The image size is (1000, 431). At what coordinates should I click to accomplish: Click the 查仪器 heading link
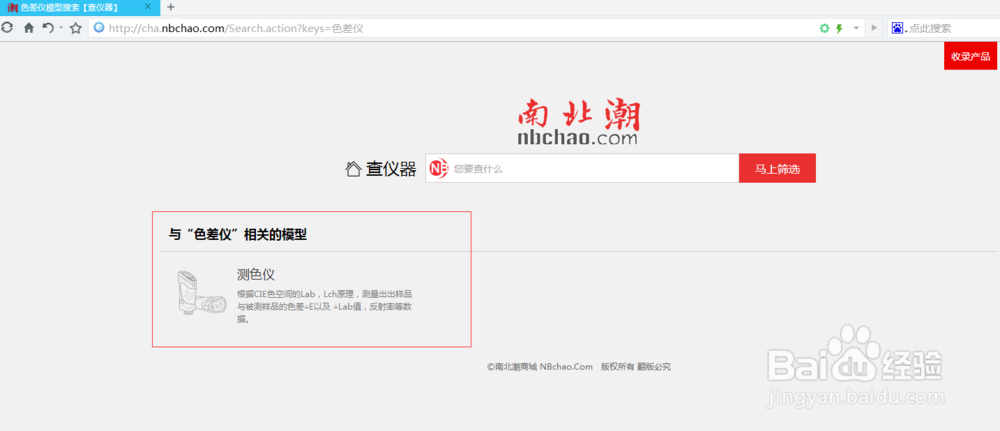(x=390, y=169)
